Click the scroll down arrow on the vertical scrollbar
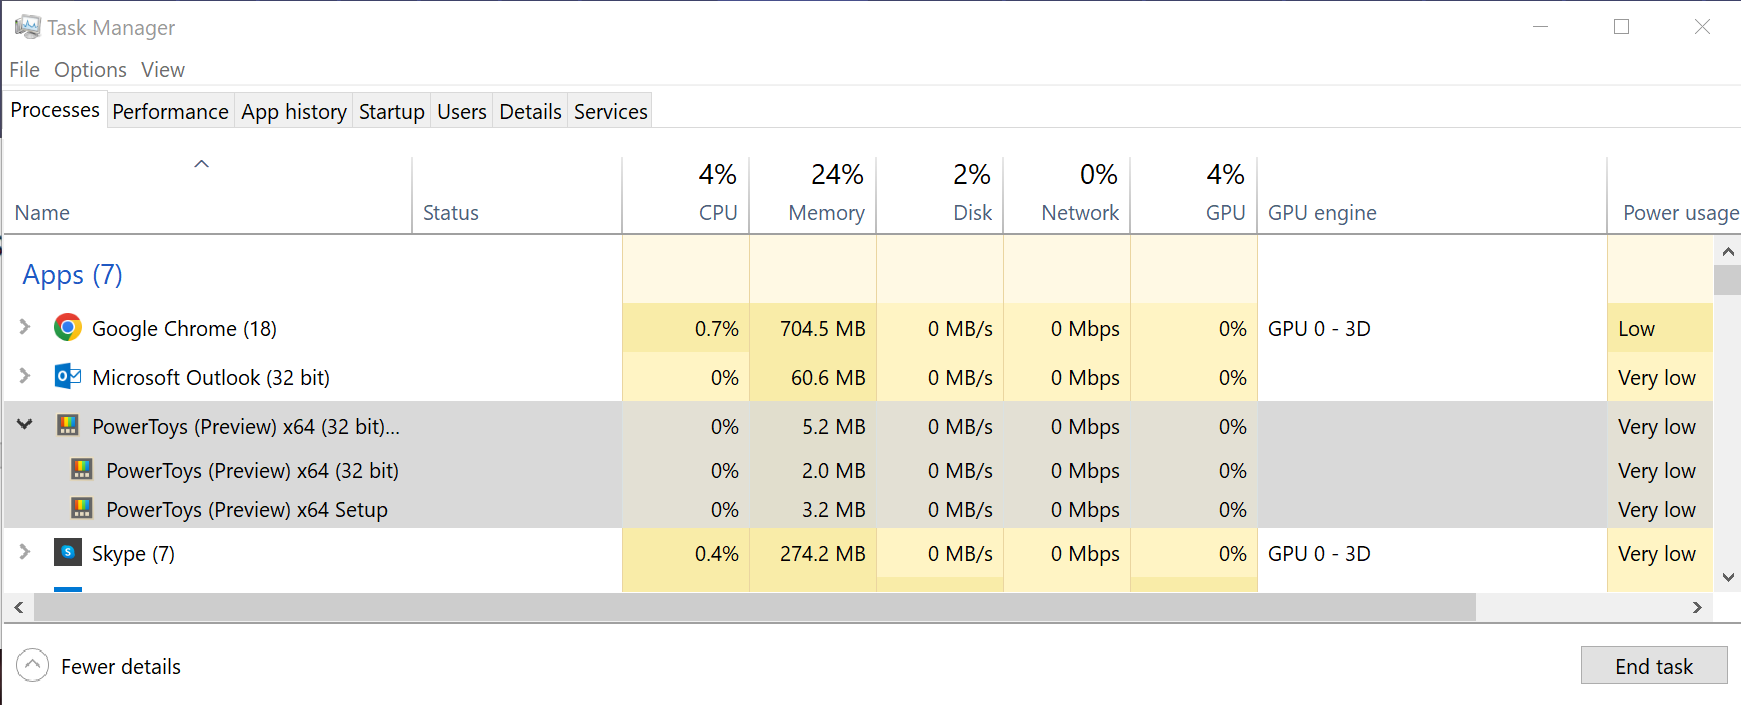Screen dimensions: 1741x705 click(1728, 577)
